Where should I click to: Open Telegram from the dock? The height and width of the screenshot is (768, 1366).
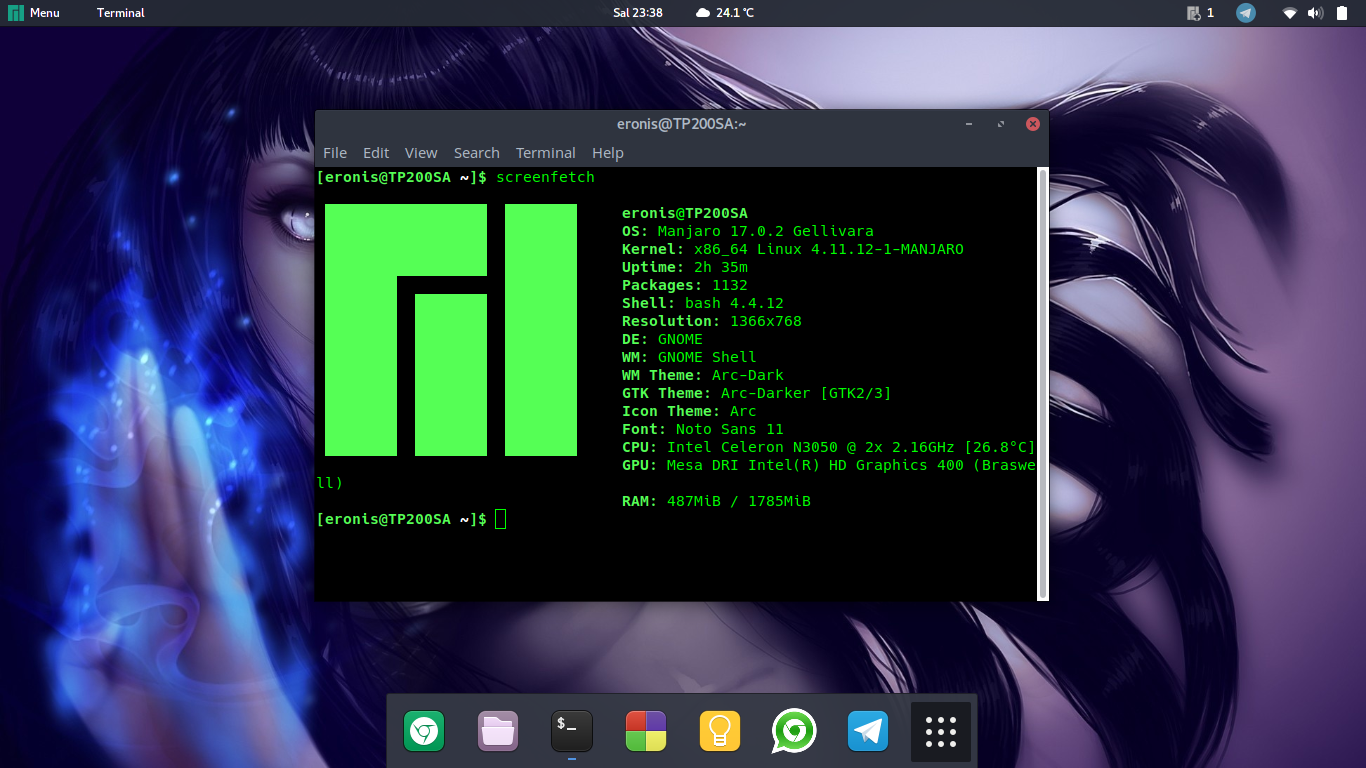click(x=868, y=732)
